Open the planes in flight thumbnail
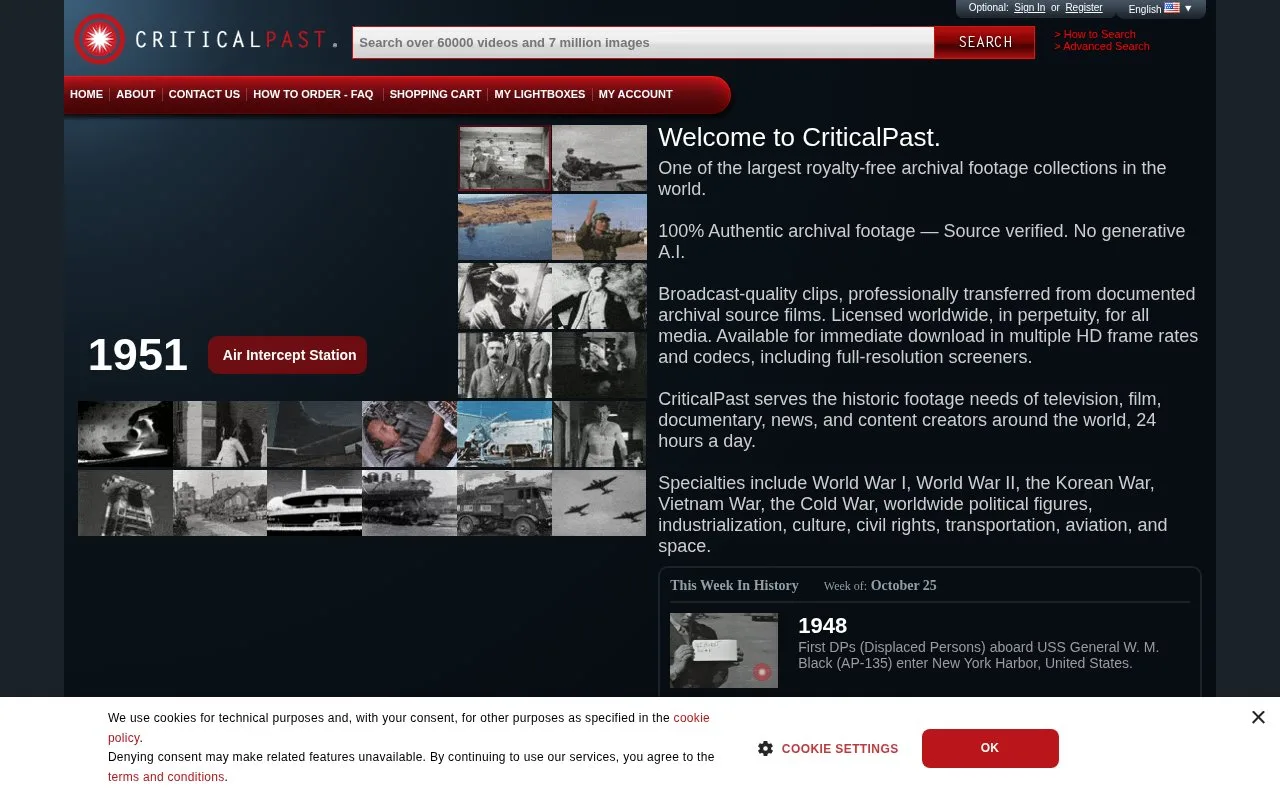Viewport: 1280px width, 800px height. pos(599,503)
